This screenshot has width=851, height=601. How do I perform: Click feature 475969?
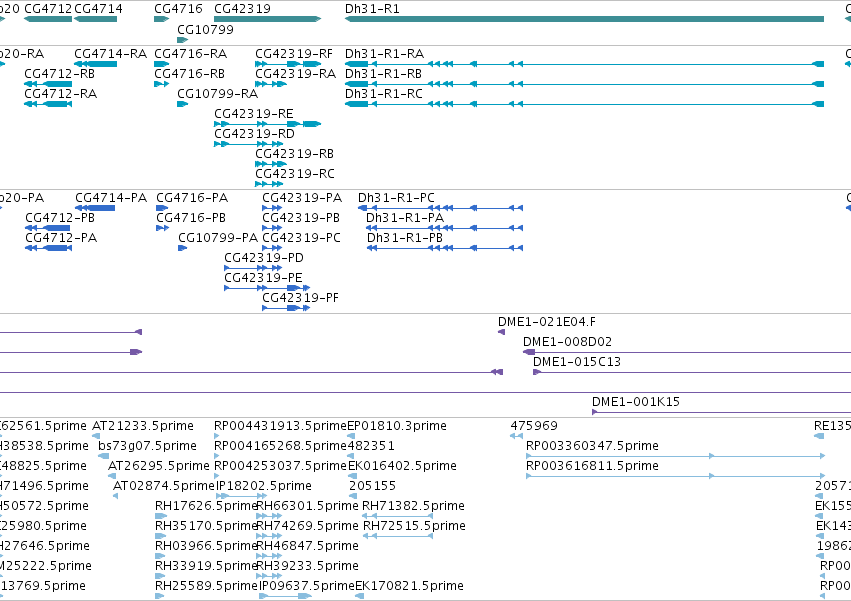point(517,436)
